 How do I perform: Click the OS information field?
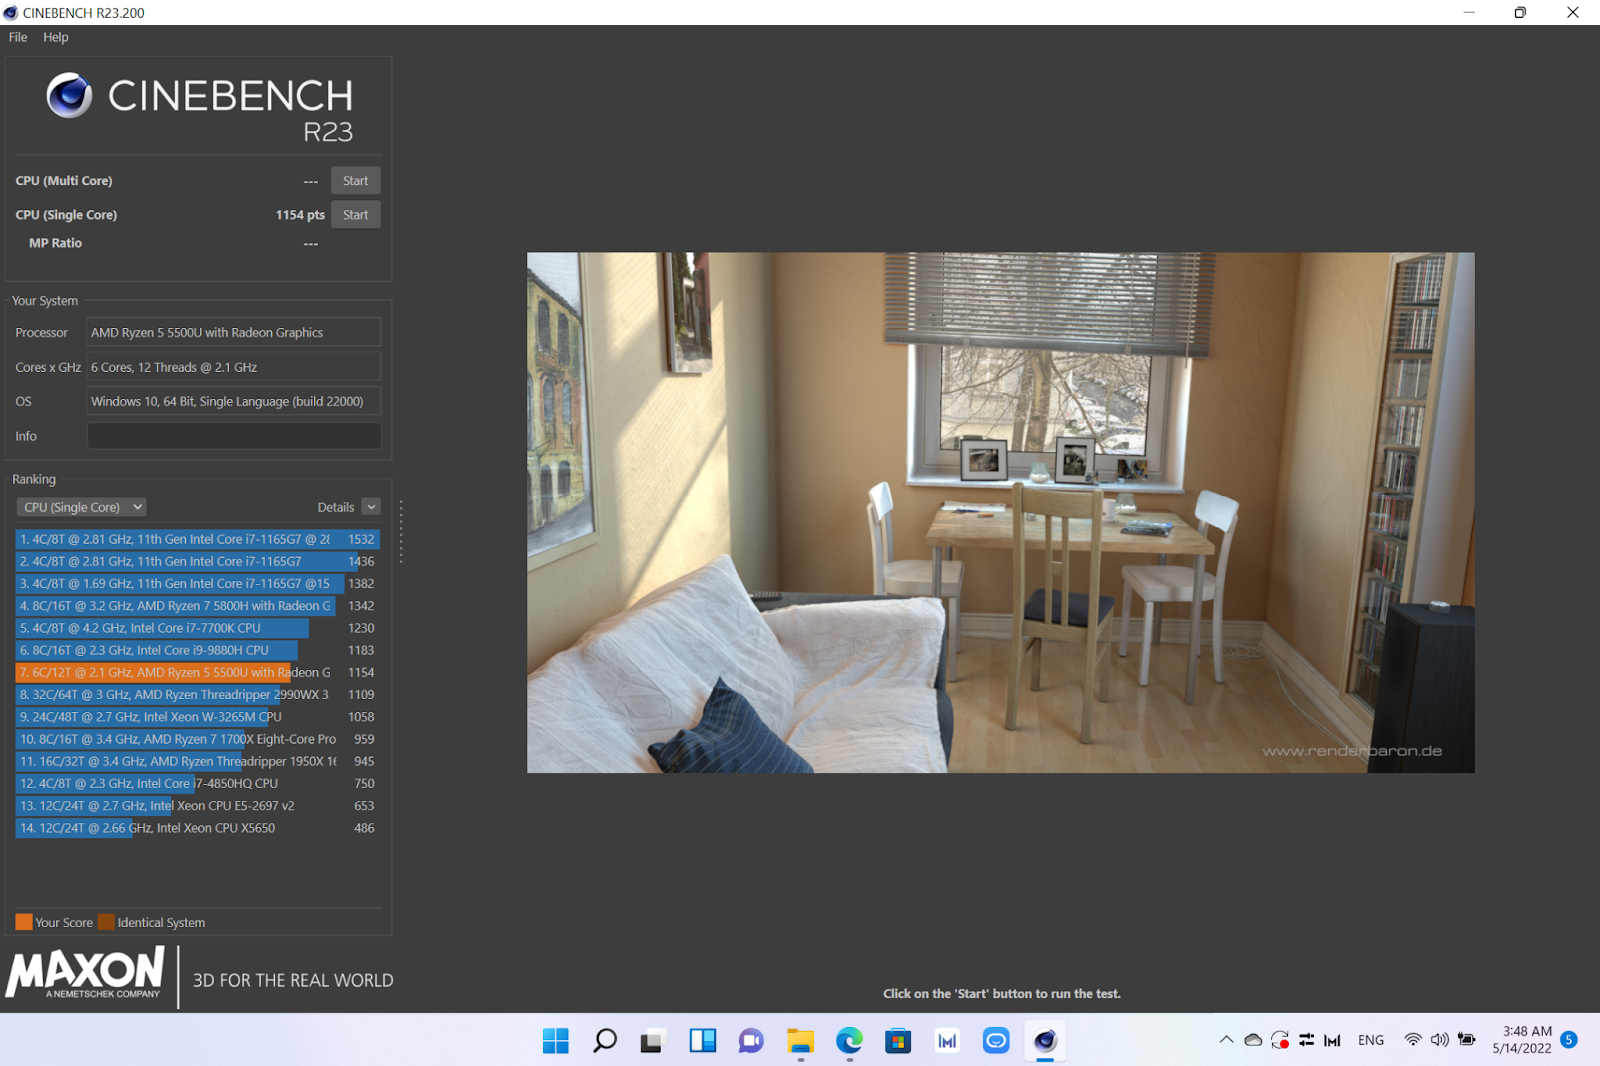[234, 401]
